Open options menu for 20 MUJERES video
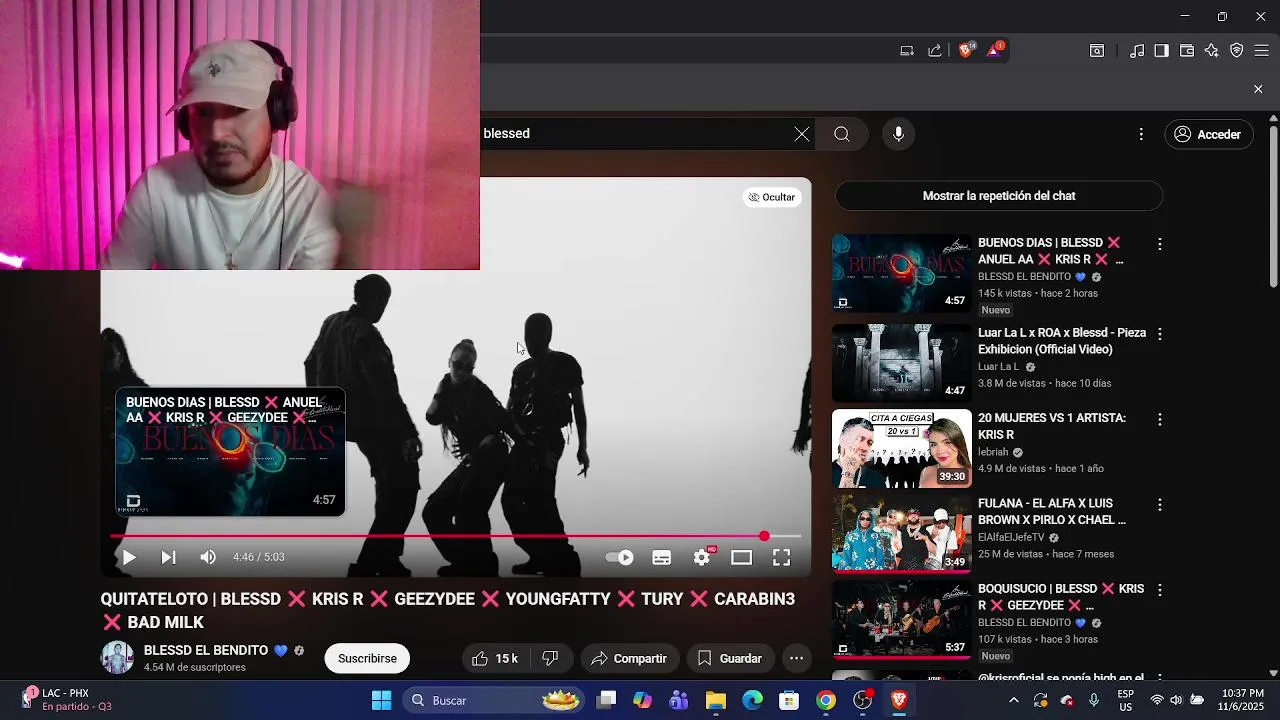This screenshot has width=1280, height=720. [1160, 420]
